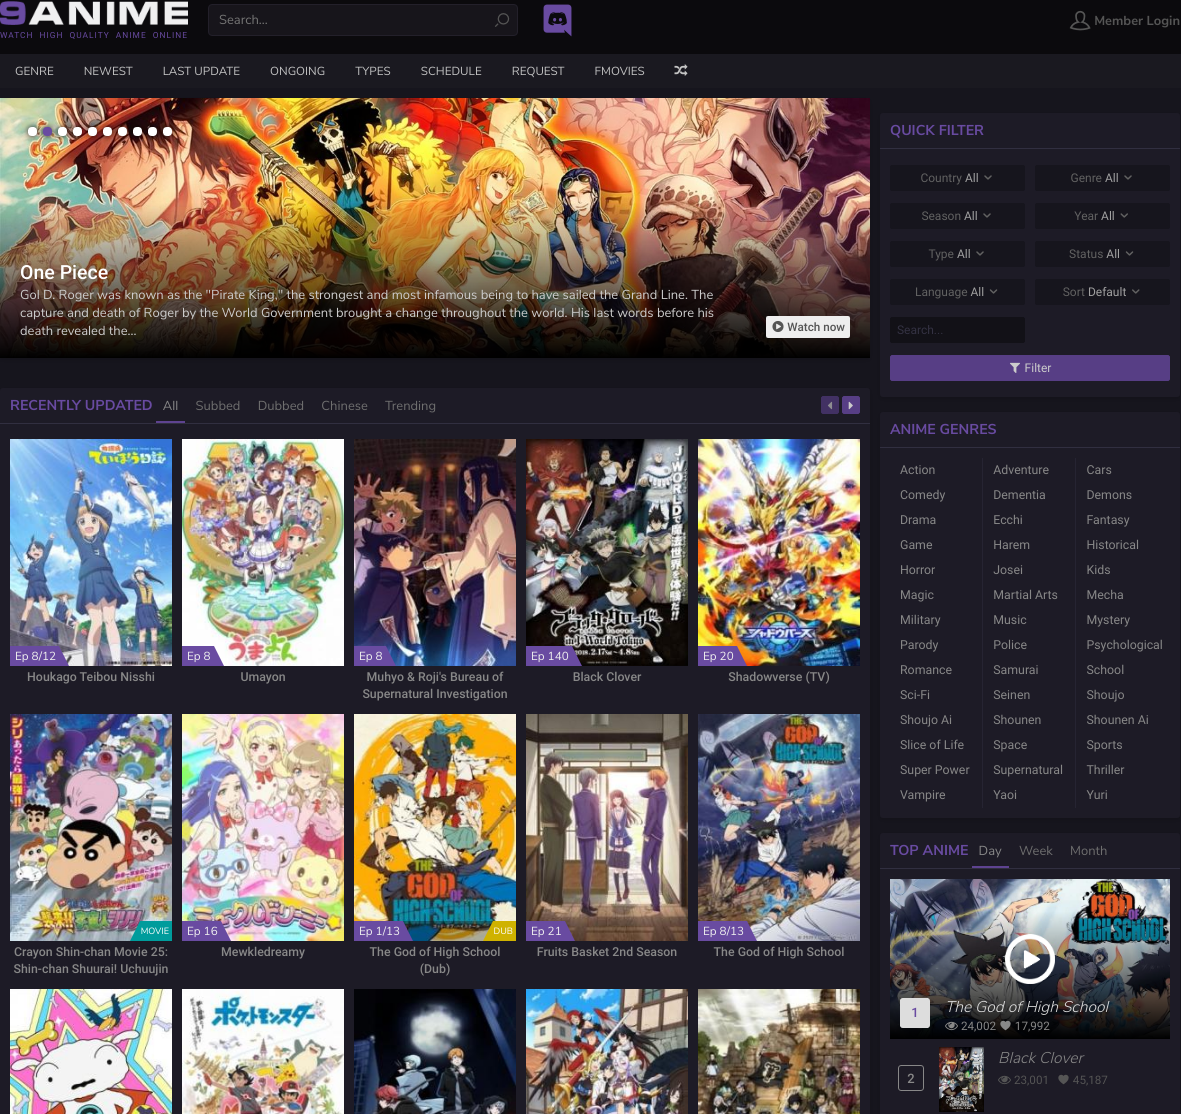The height and width of the screenshot is (1114, 1181).
Task: Open The God of High School (Dub) poster
Action: click(x=435, y=827)
